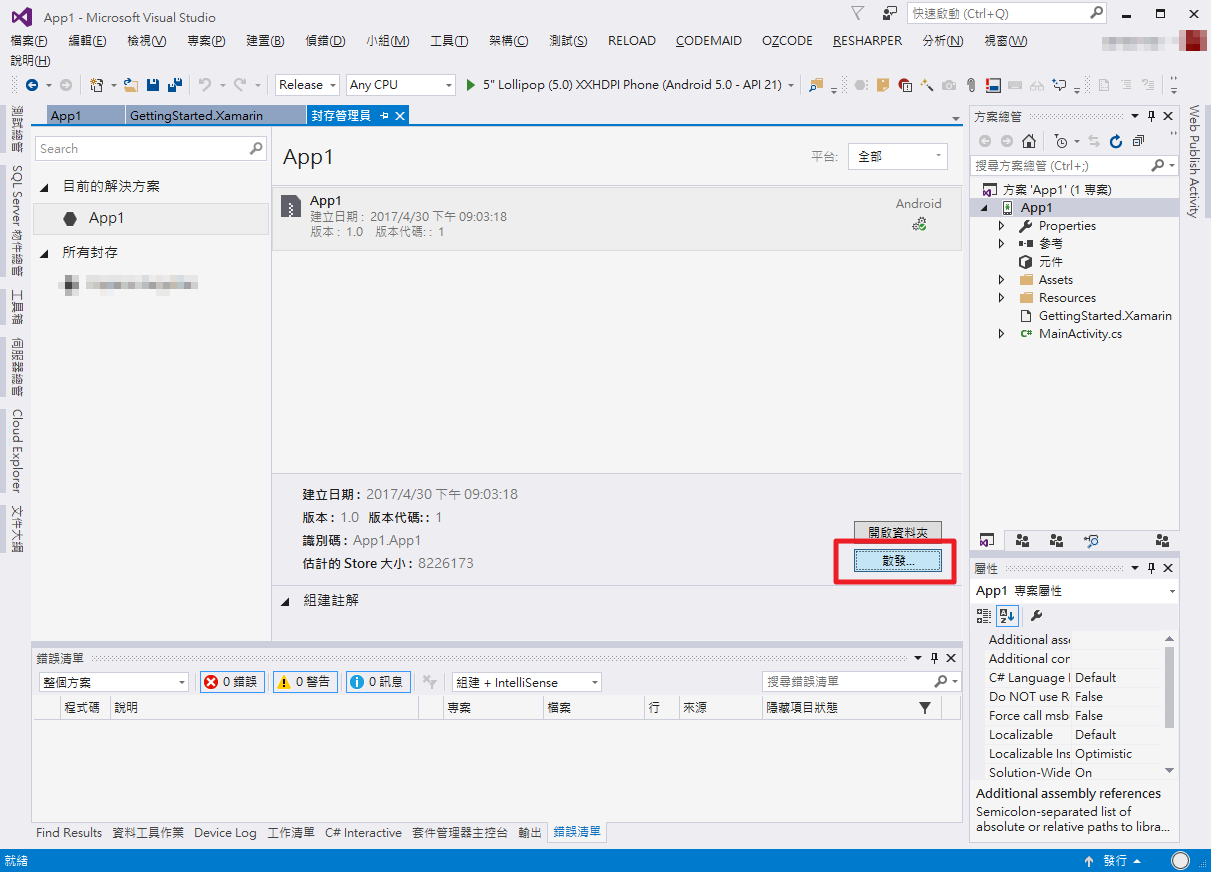The height and width of the screenshot is (872, 1211).
Task: Click the single-disk Save toolbar icon
Action: 153,85
